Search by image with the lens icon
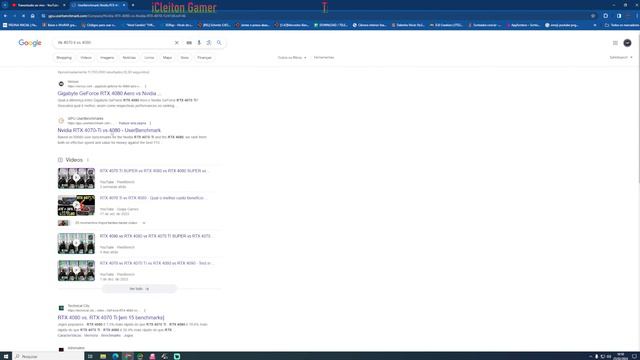 pos(209,42)
